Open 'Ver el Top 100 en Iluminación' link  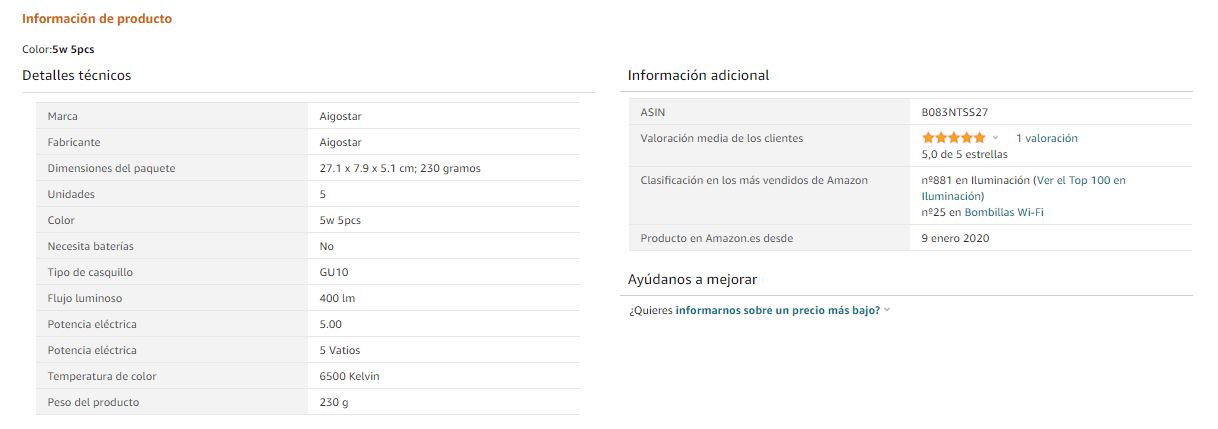click(1023, 188)
